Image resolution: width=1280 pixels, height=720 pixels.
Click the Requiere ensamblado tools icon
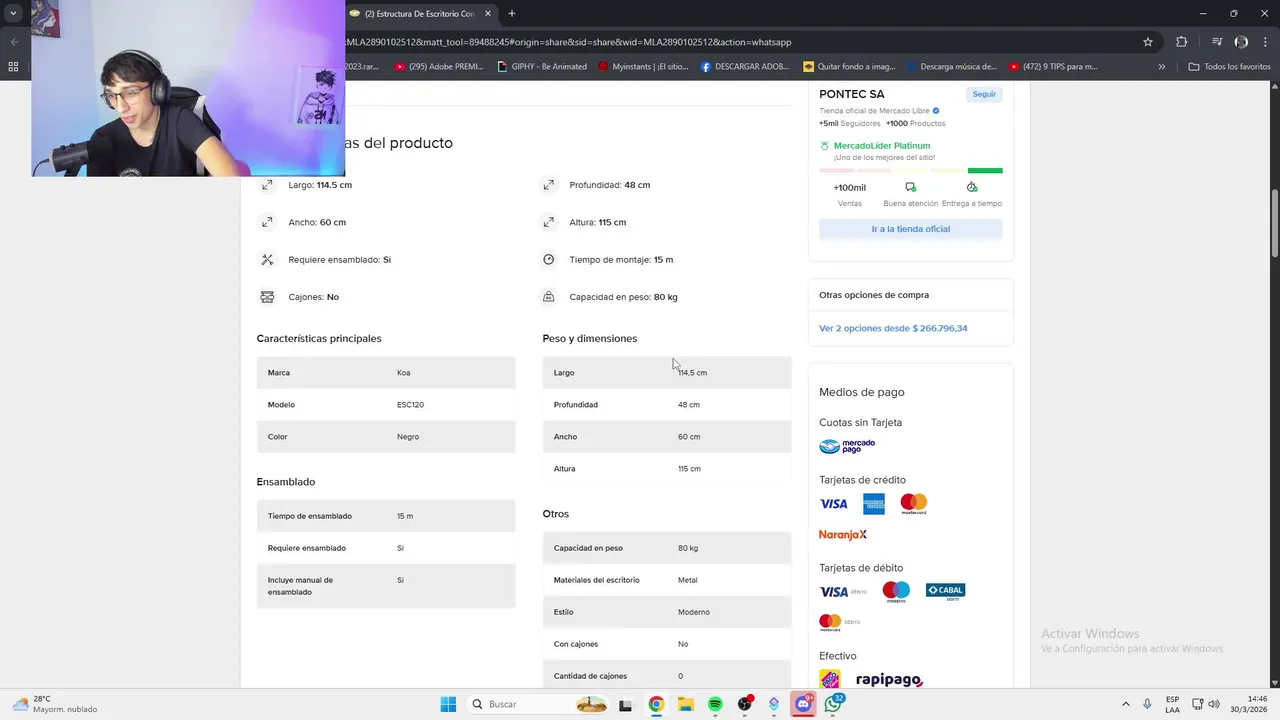click(267, 260)
